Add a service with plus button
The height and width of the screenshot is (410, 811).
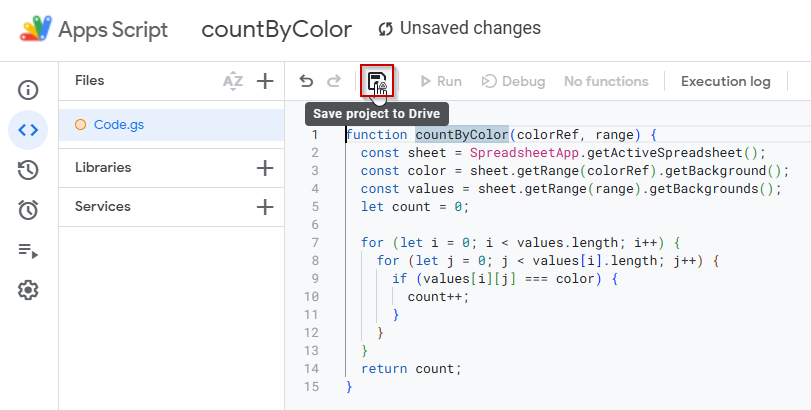click(x=265, y=207)
